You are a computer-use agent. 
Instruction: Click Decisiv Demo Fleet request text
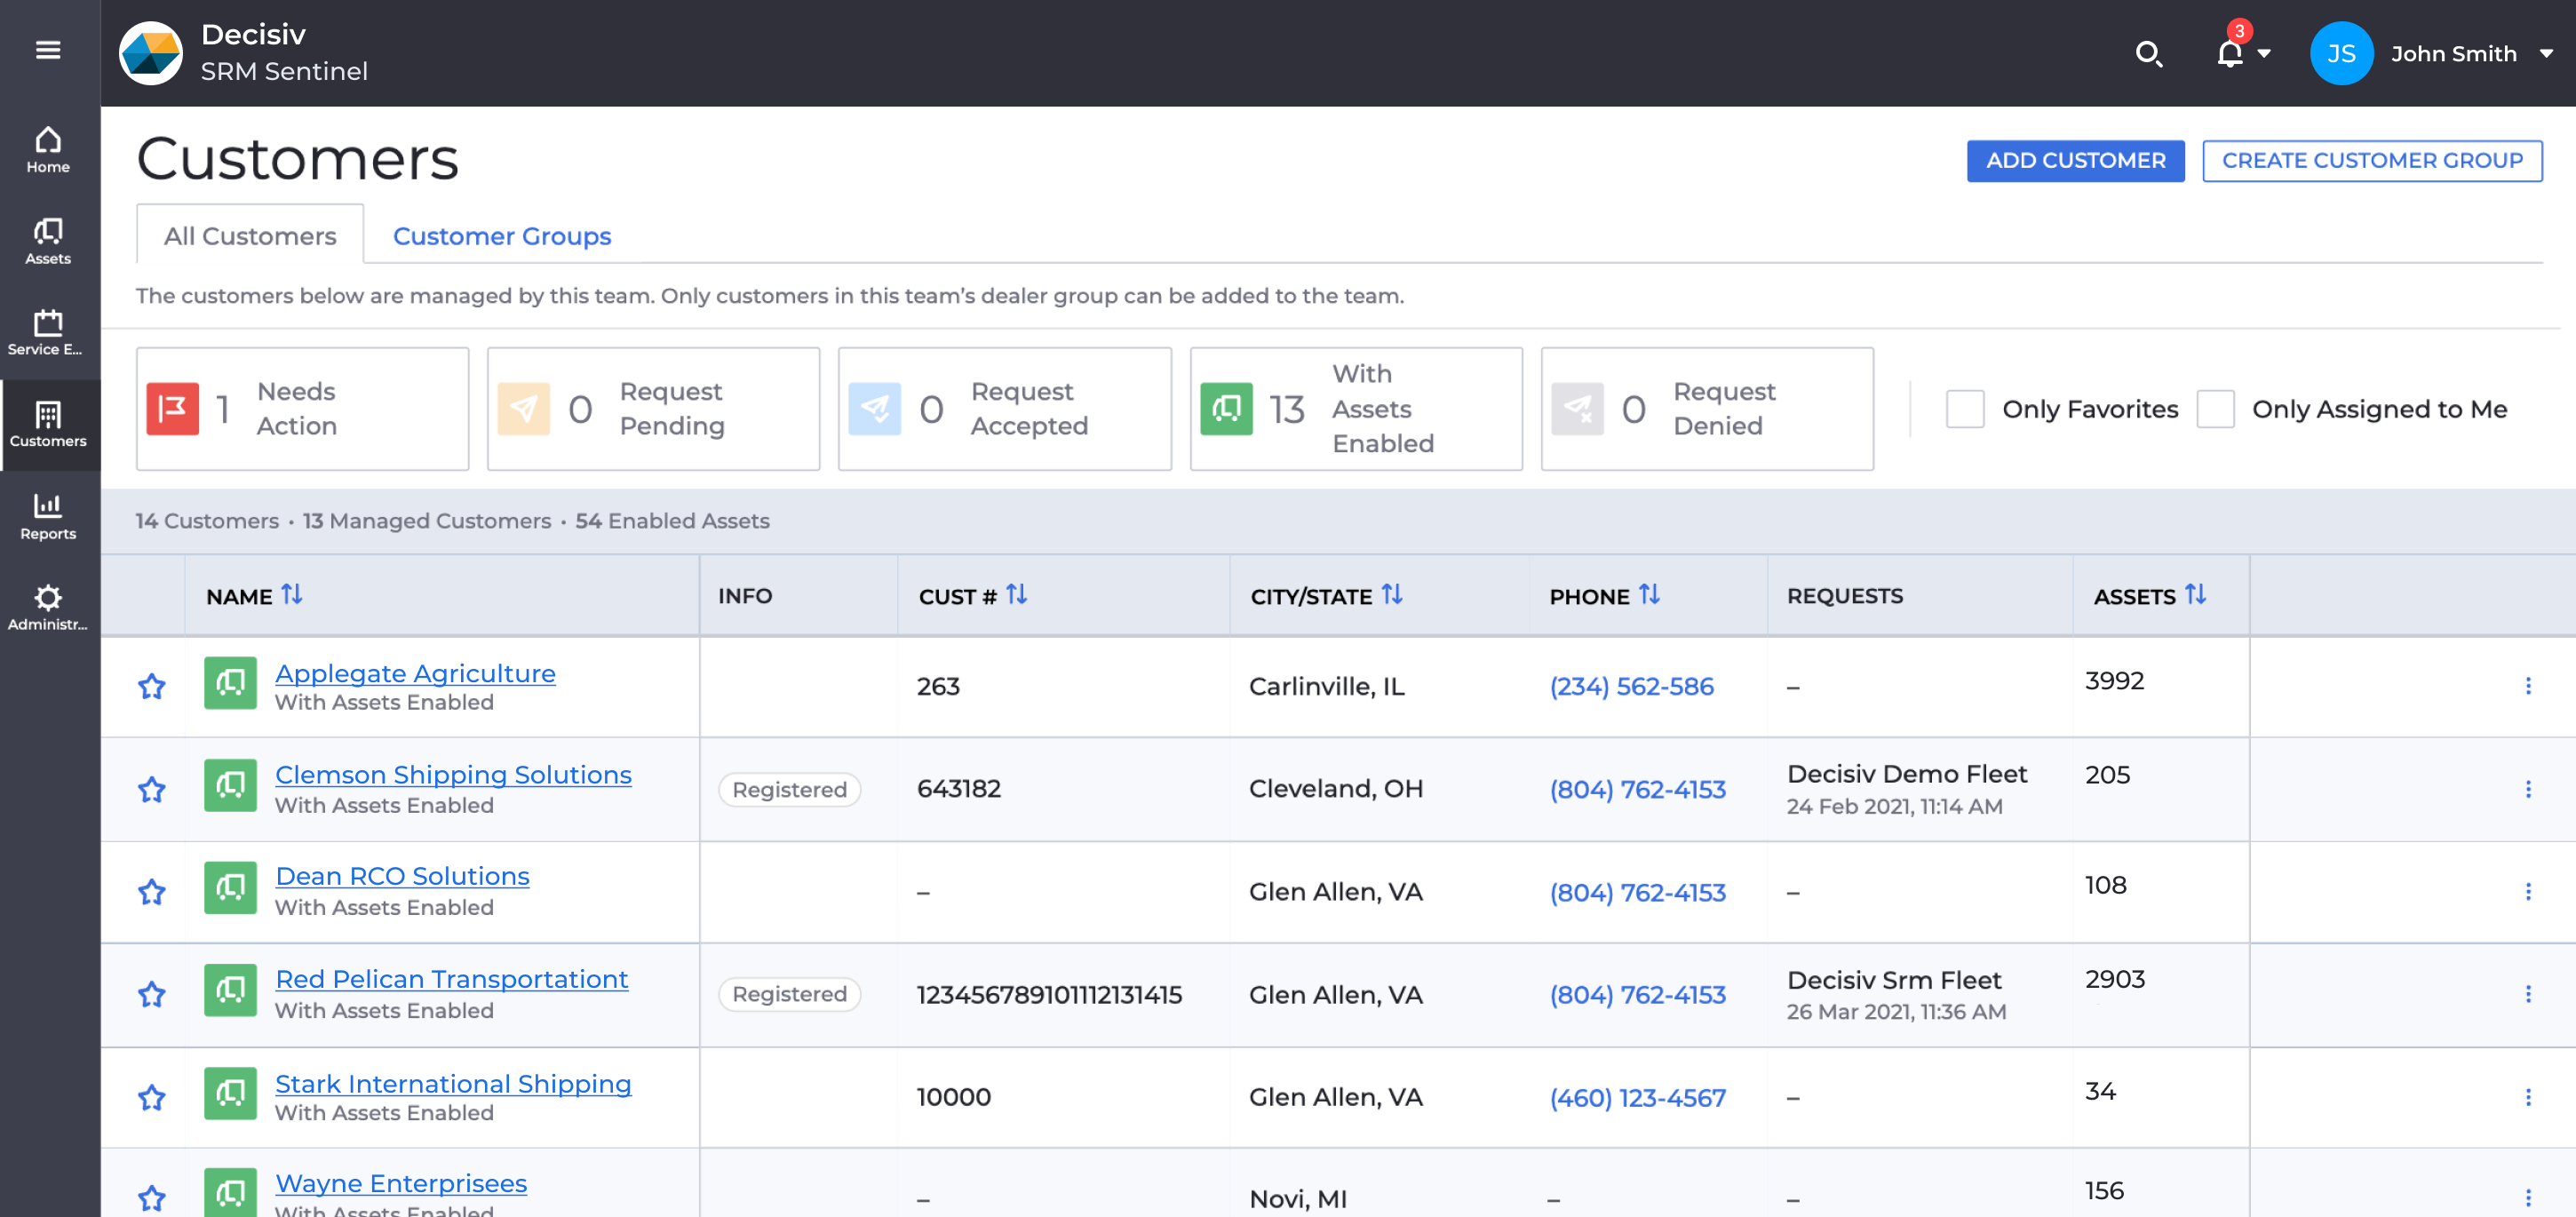pyautogui.click(x=1906, y=774)
